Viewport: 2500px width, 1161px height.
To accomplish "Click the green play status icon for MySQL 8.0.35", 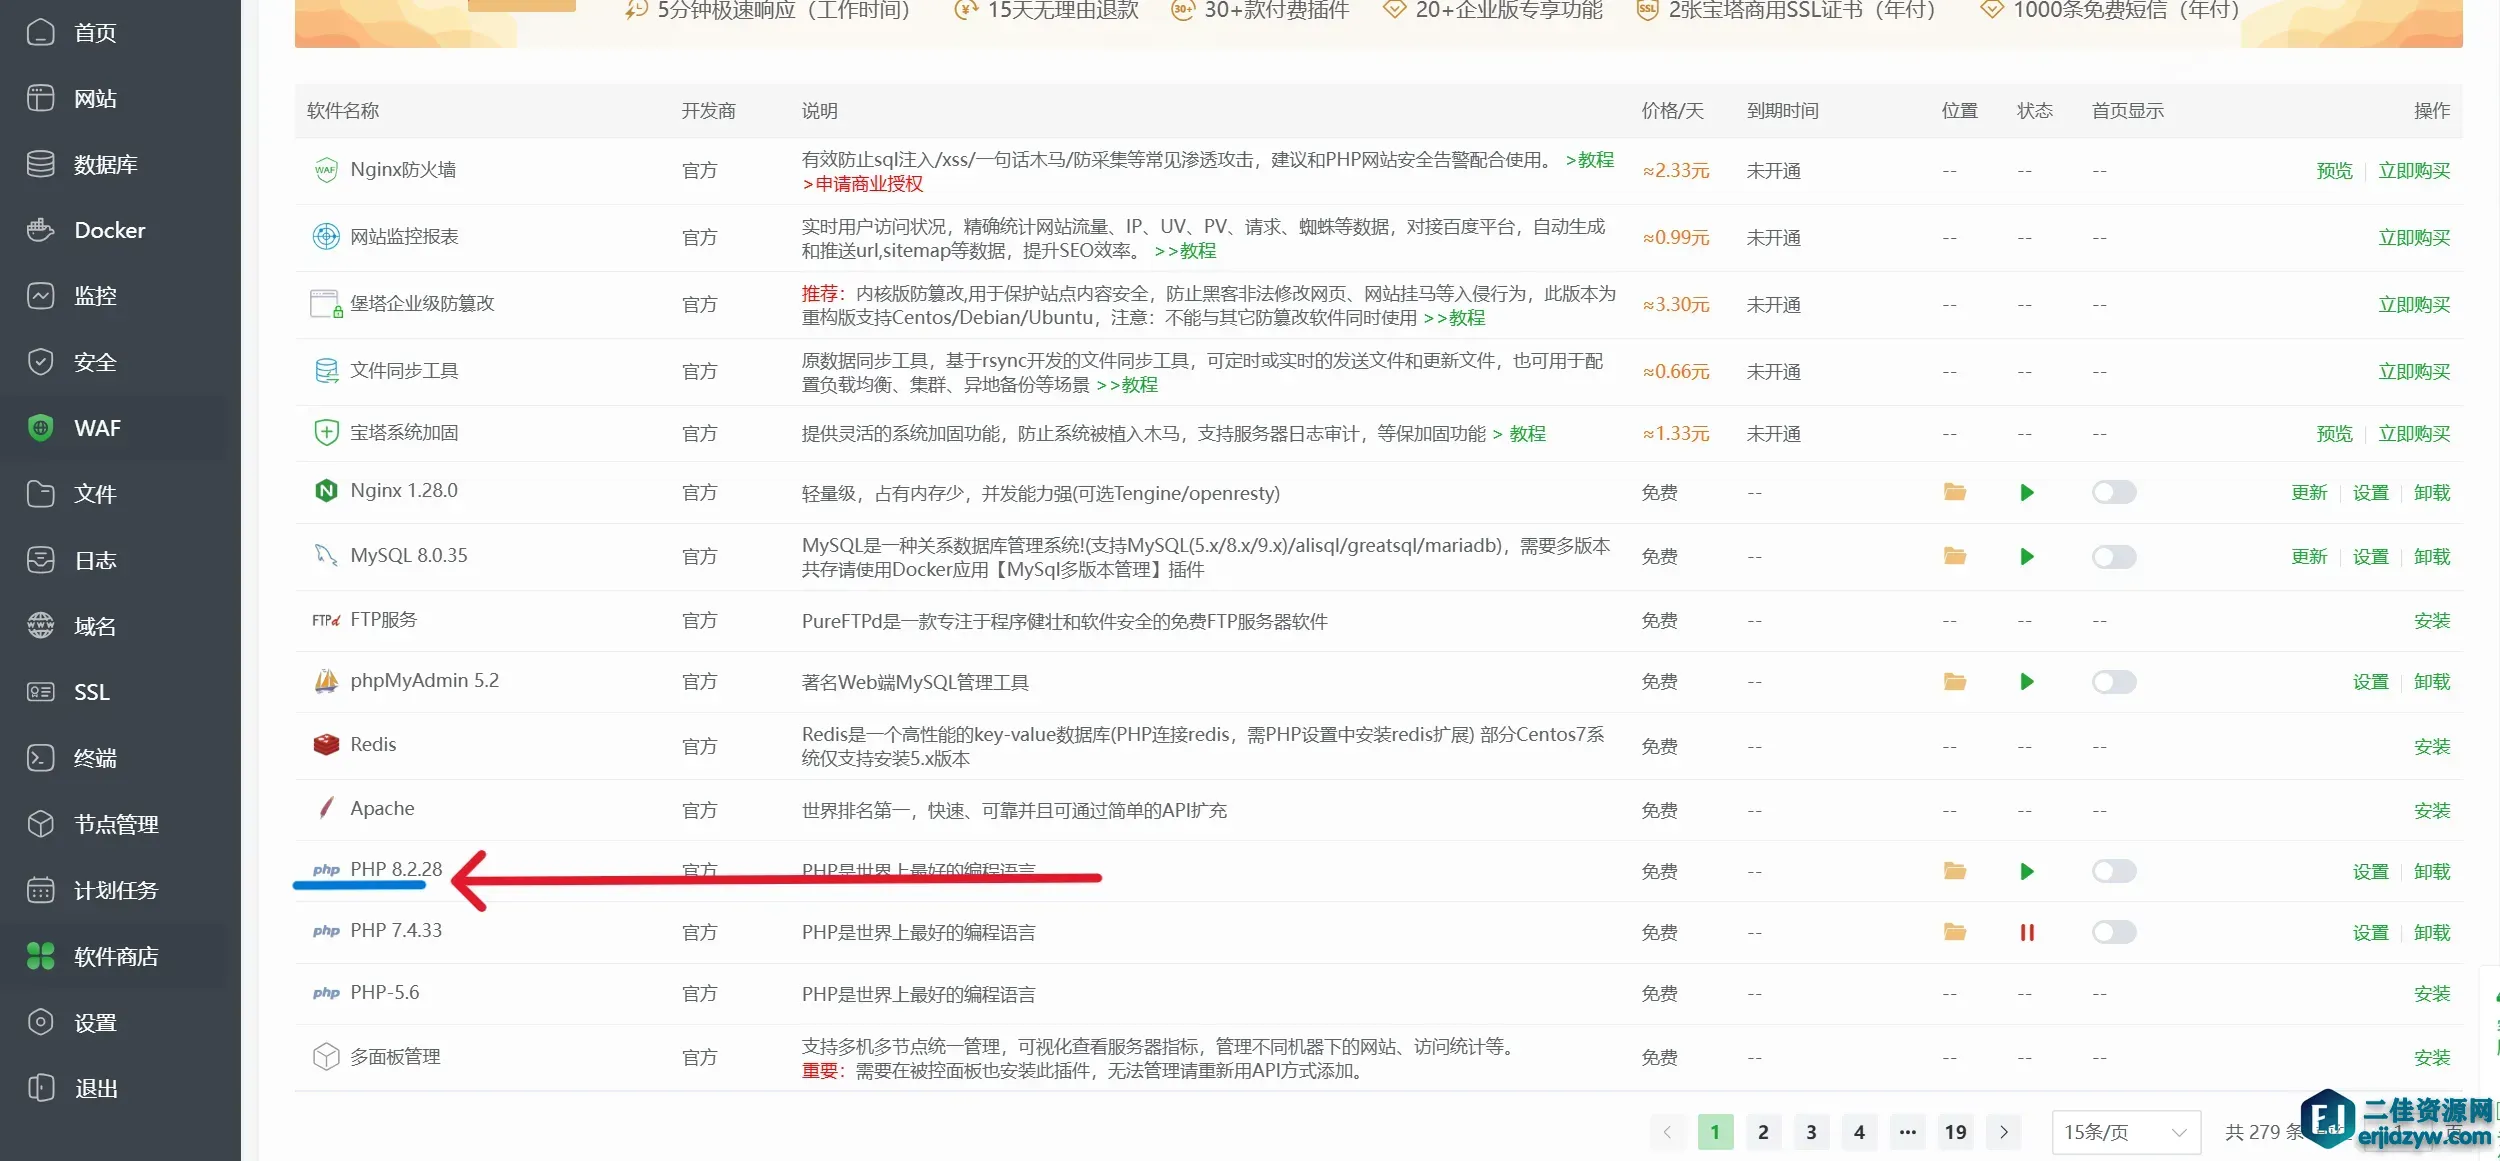I will point(2026,556).
